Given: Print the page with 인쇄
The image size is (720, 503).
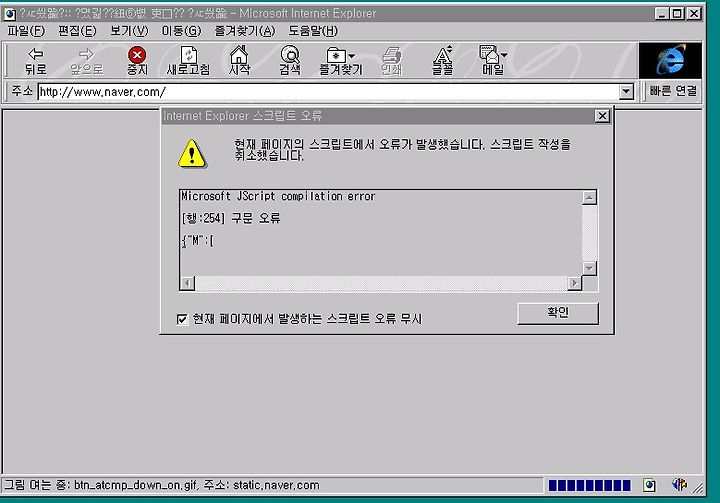Looking at the screenshot, I should point(392,61).
